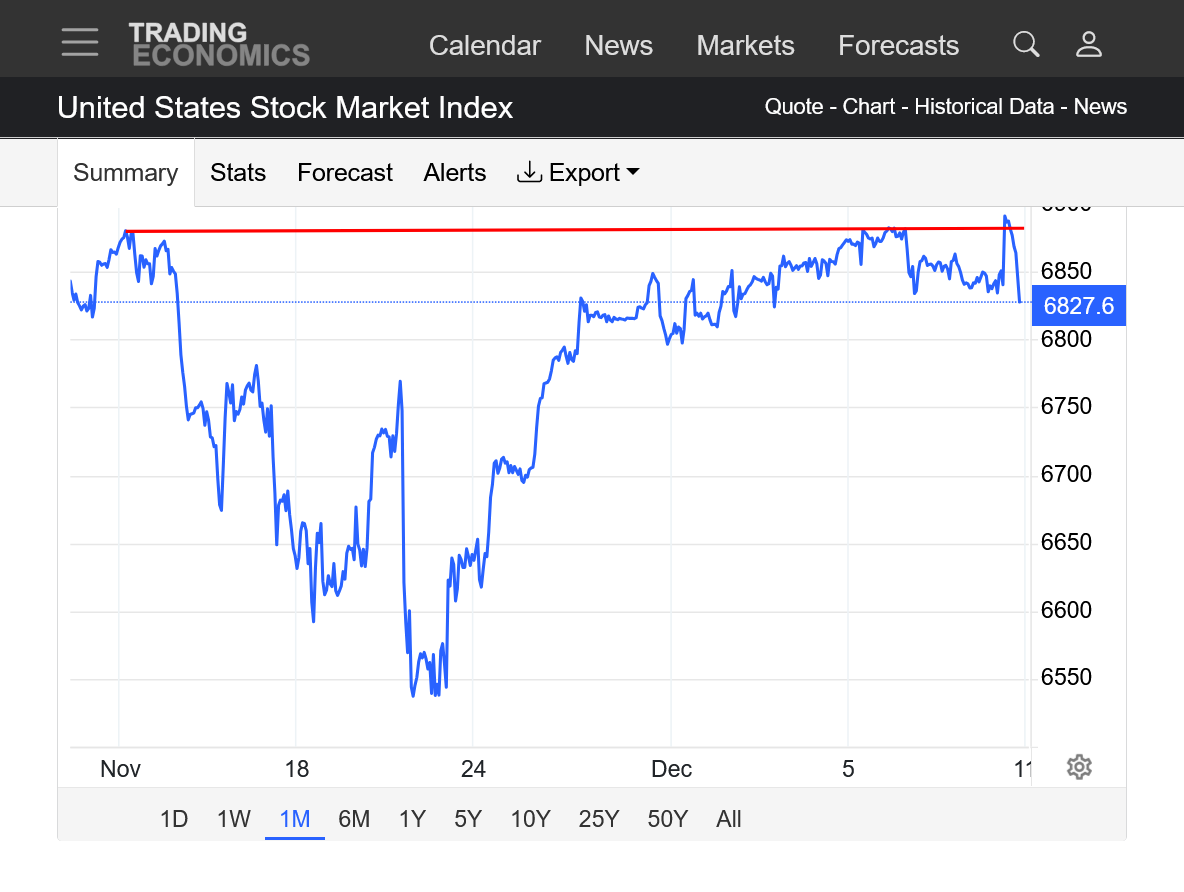This screenshot has width=1184, height=892.
Task: Open the News navigation item
Action: (618, 46)
